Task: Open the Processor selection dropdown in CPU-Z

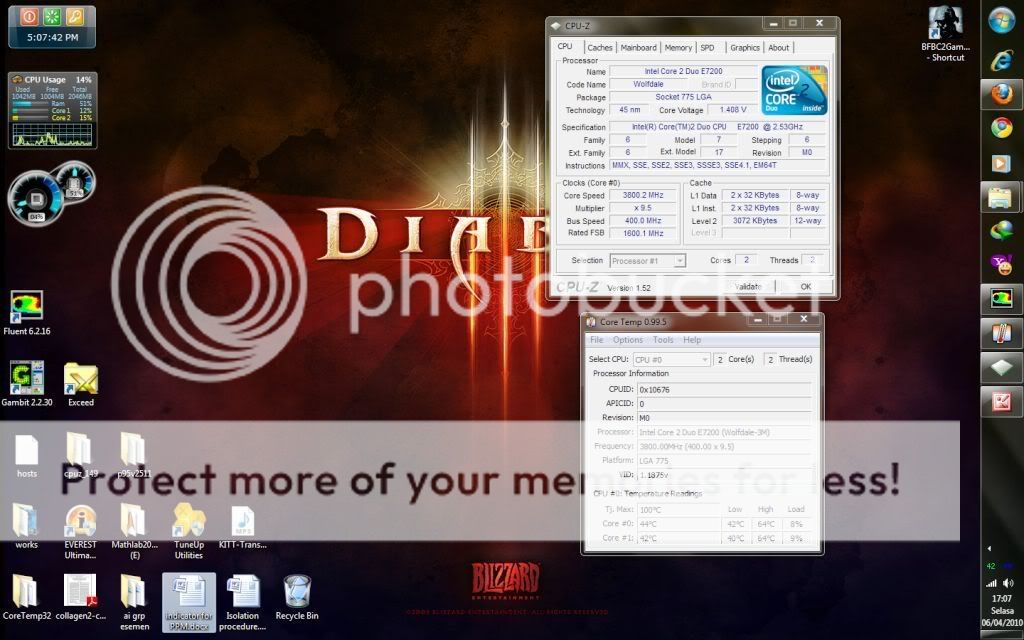Action: pyautogui.click(x=680, y=261)
